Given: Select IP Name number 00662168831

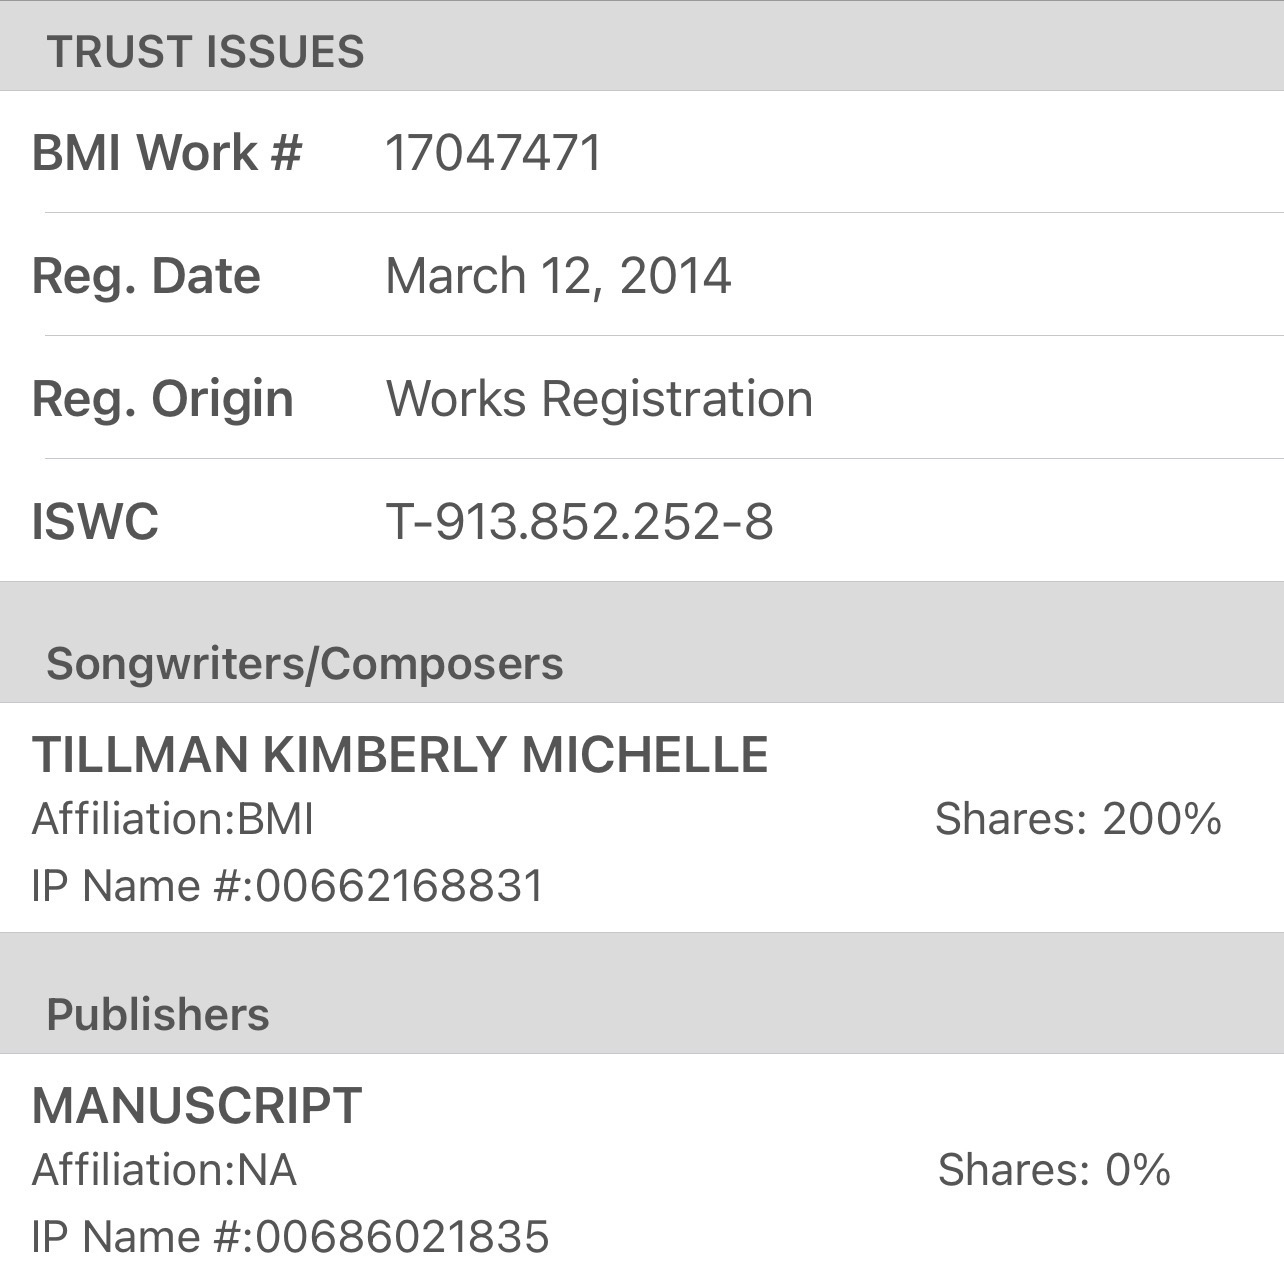Looking at the screenshot, I should click(x=399, y=886).
